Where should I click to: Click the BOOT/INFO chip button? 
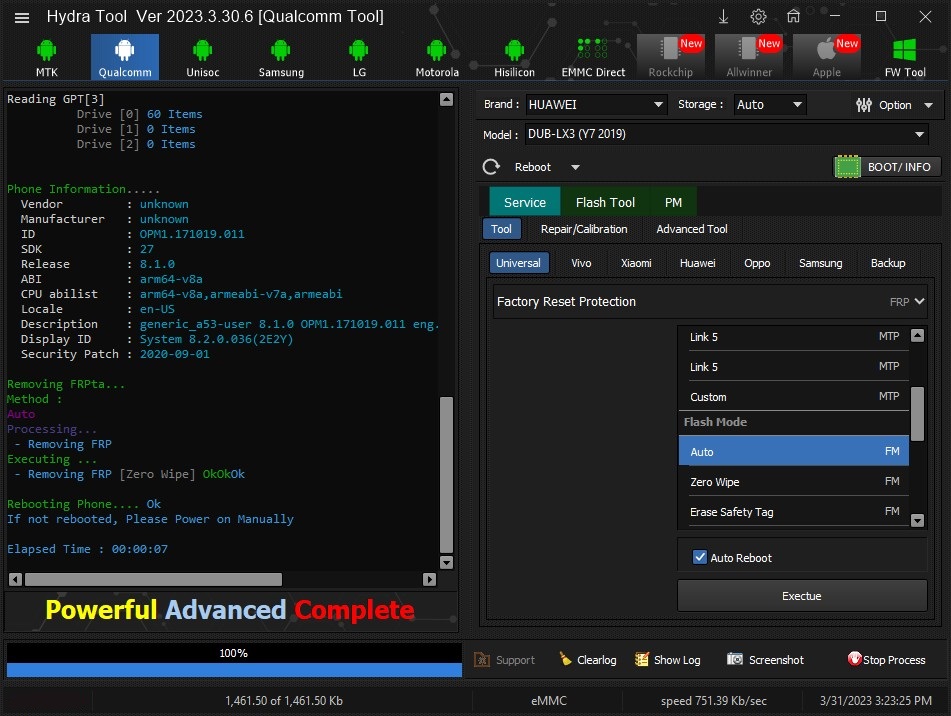click(887, 167)
